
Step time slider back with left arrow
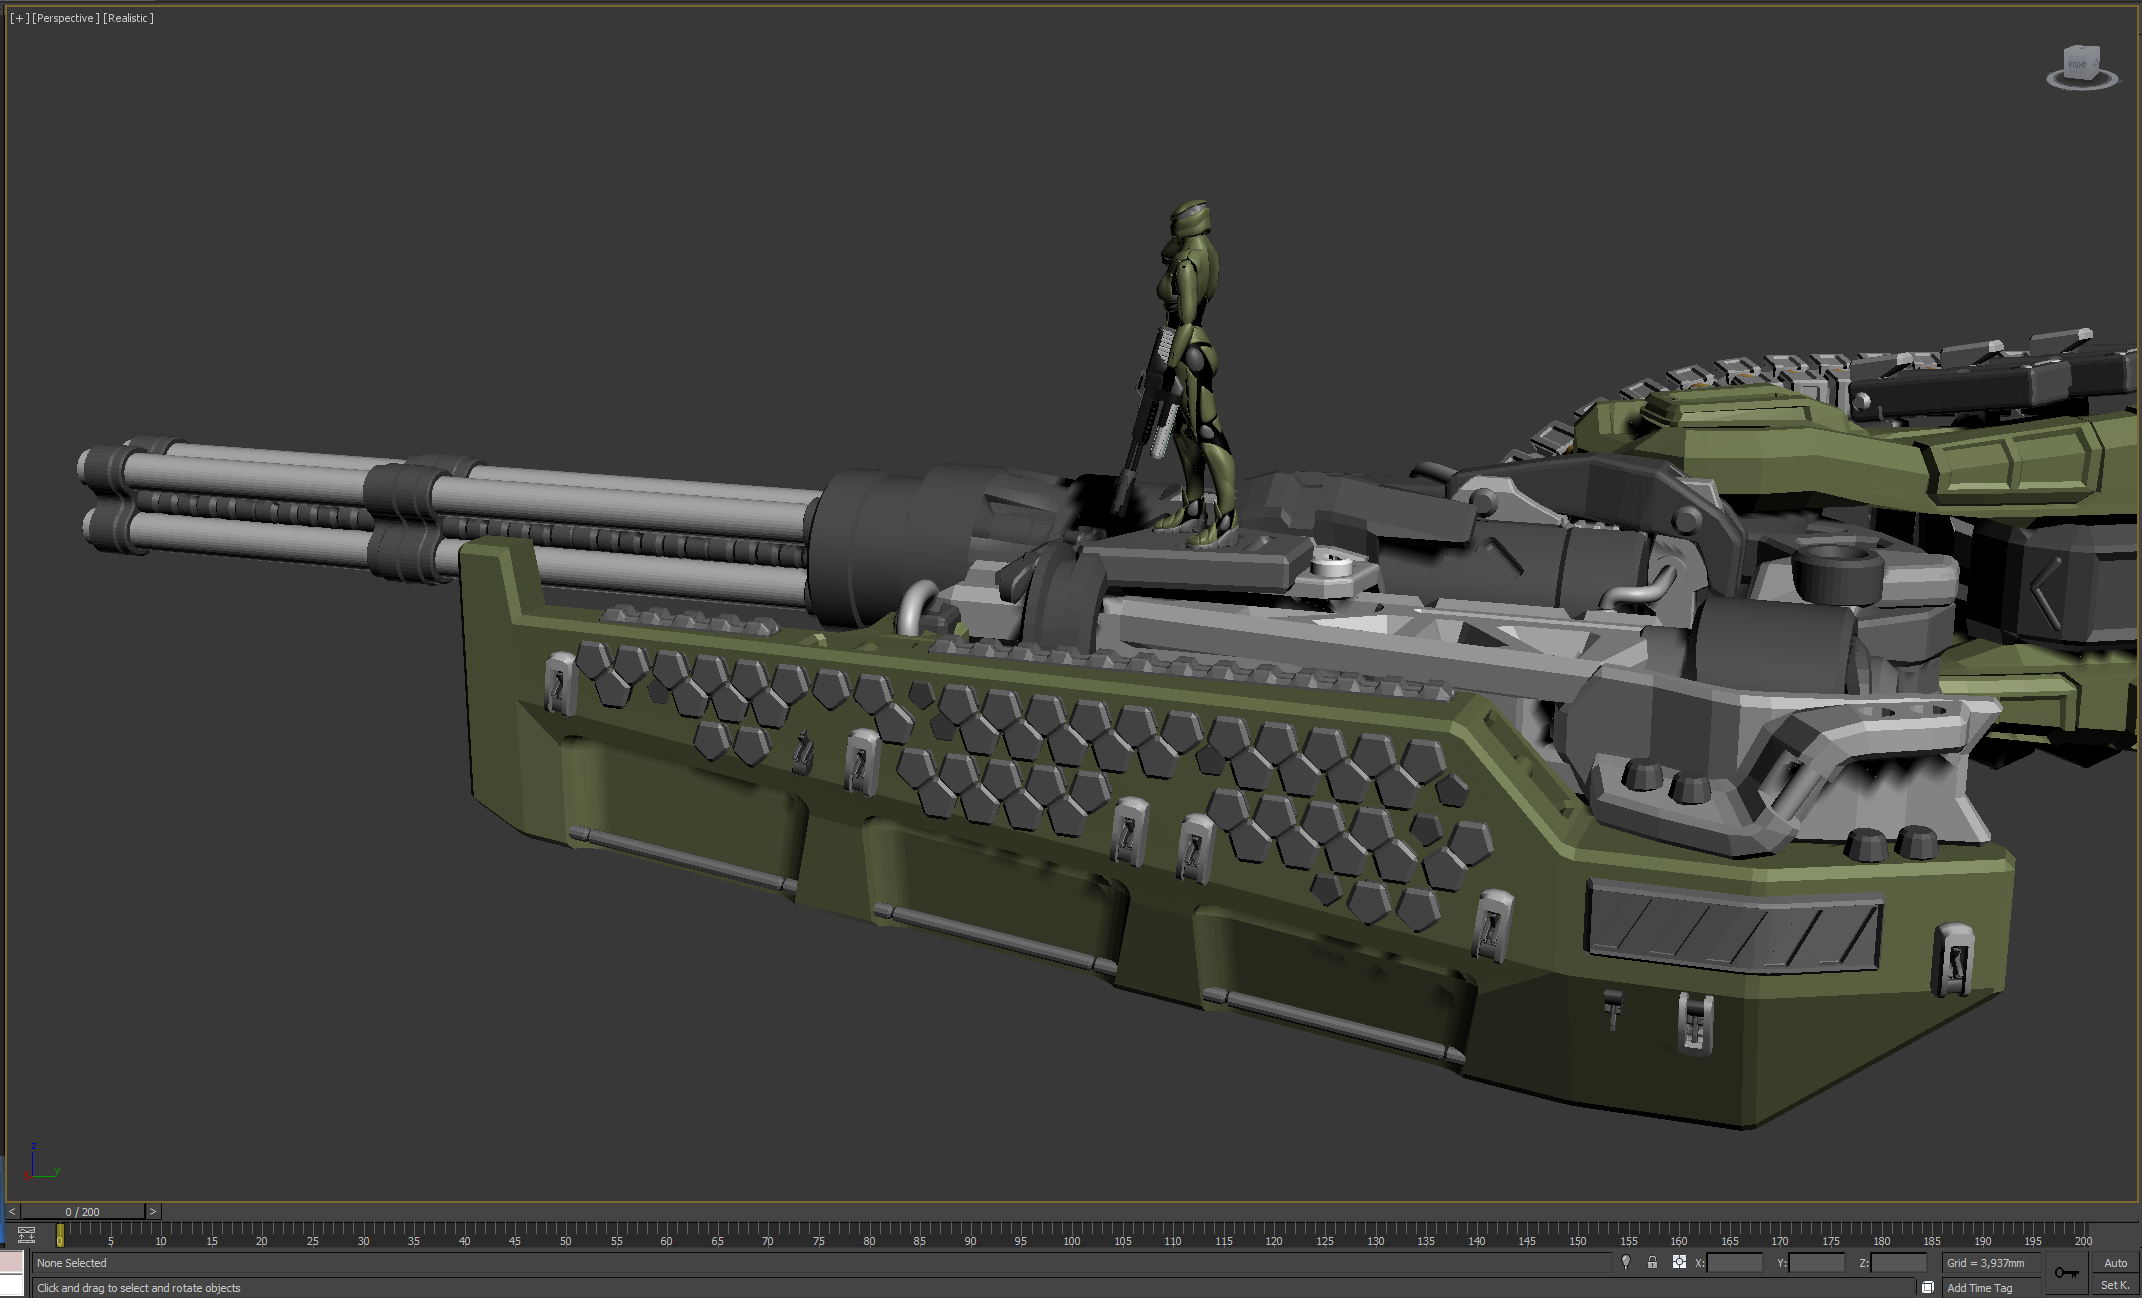point(12,1212)
